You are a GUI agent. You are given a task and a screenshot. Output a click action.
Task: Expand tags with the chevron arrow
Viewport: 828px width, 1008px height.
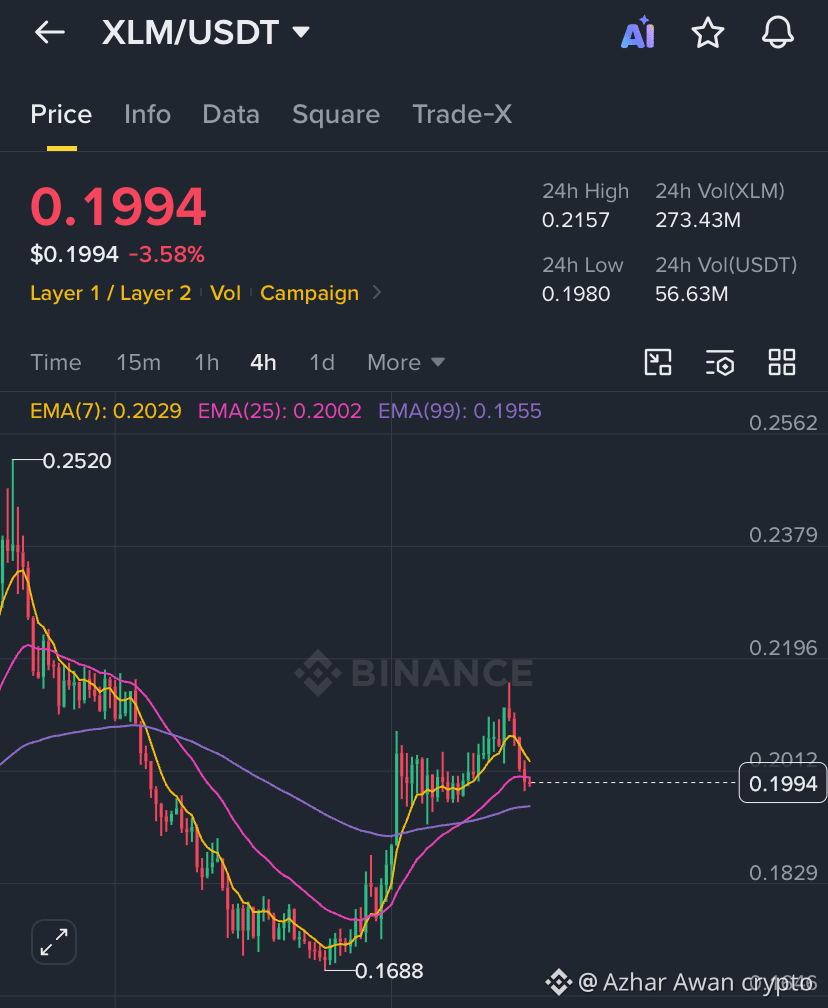[x=377, y=292]
